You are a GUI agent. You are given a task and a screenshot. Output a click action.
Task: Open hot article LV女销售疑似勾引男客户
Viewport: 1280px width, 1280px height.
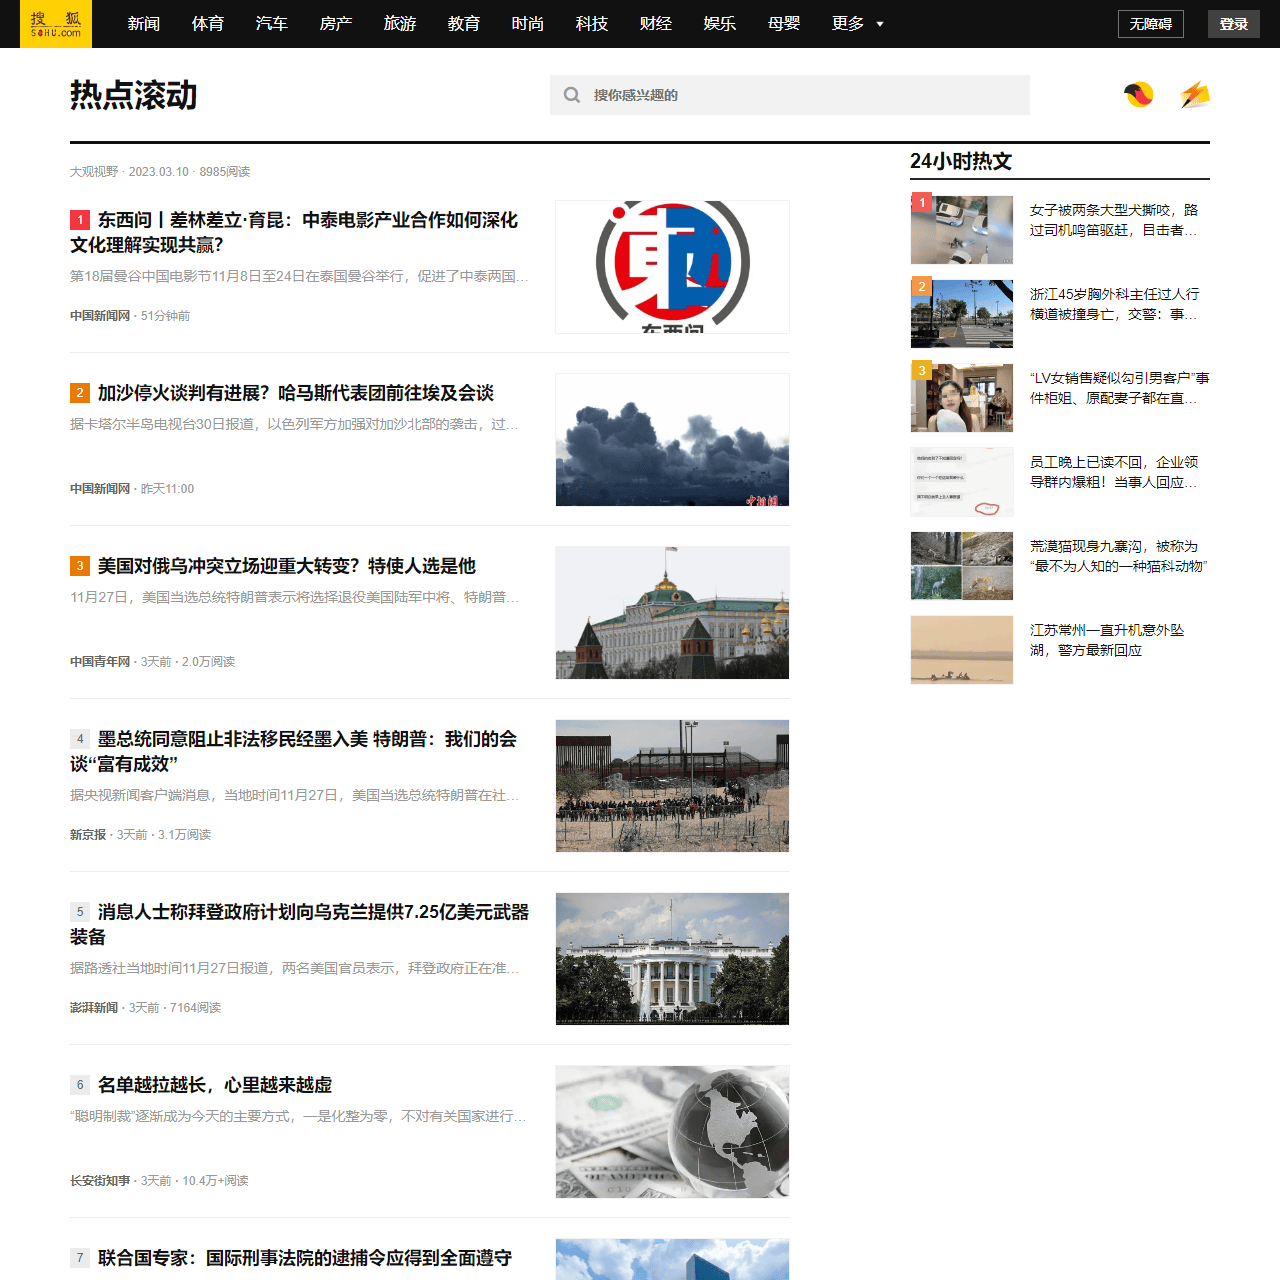pos(1120,388)
